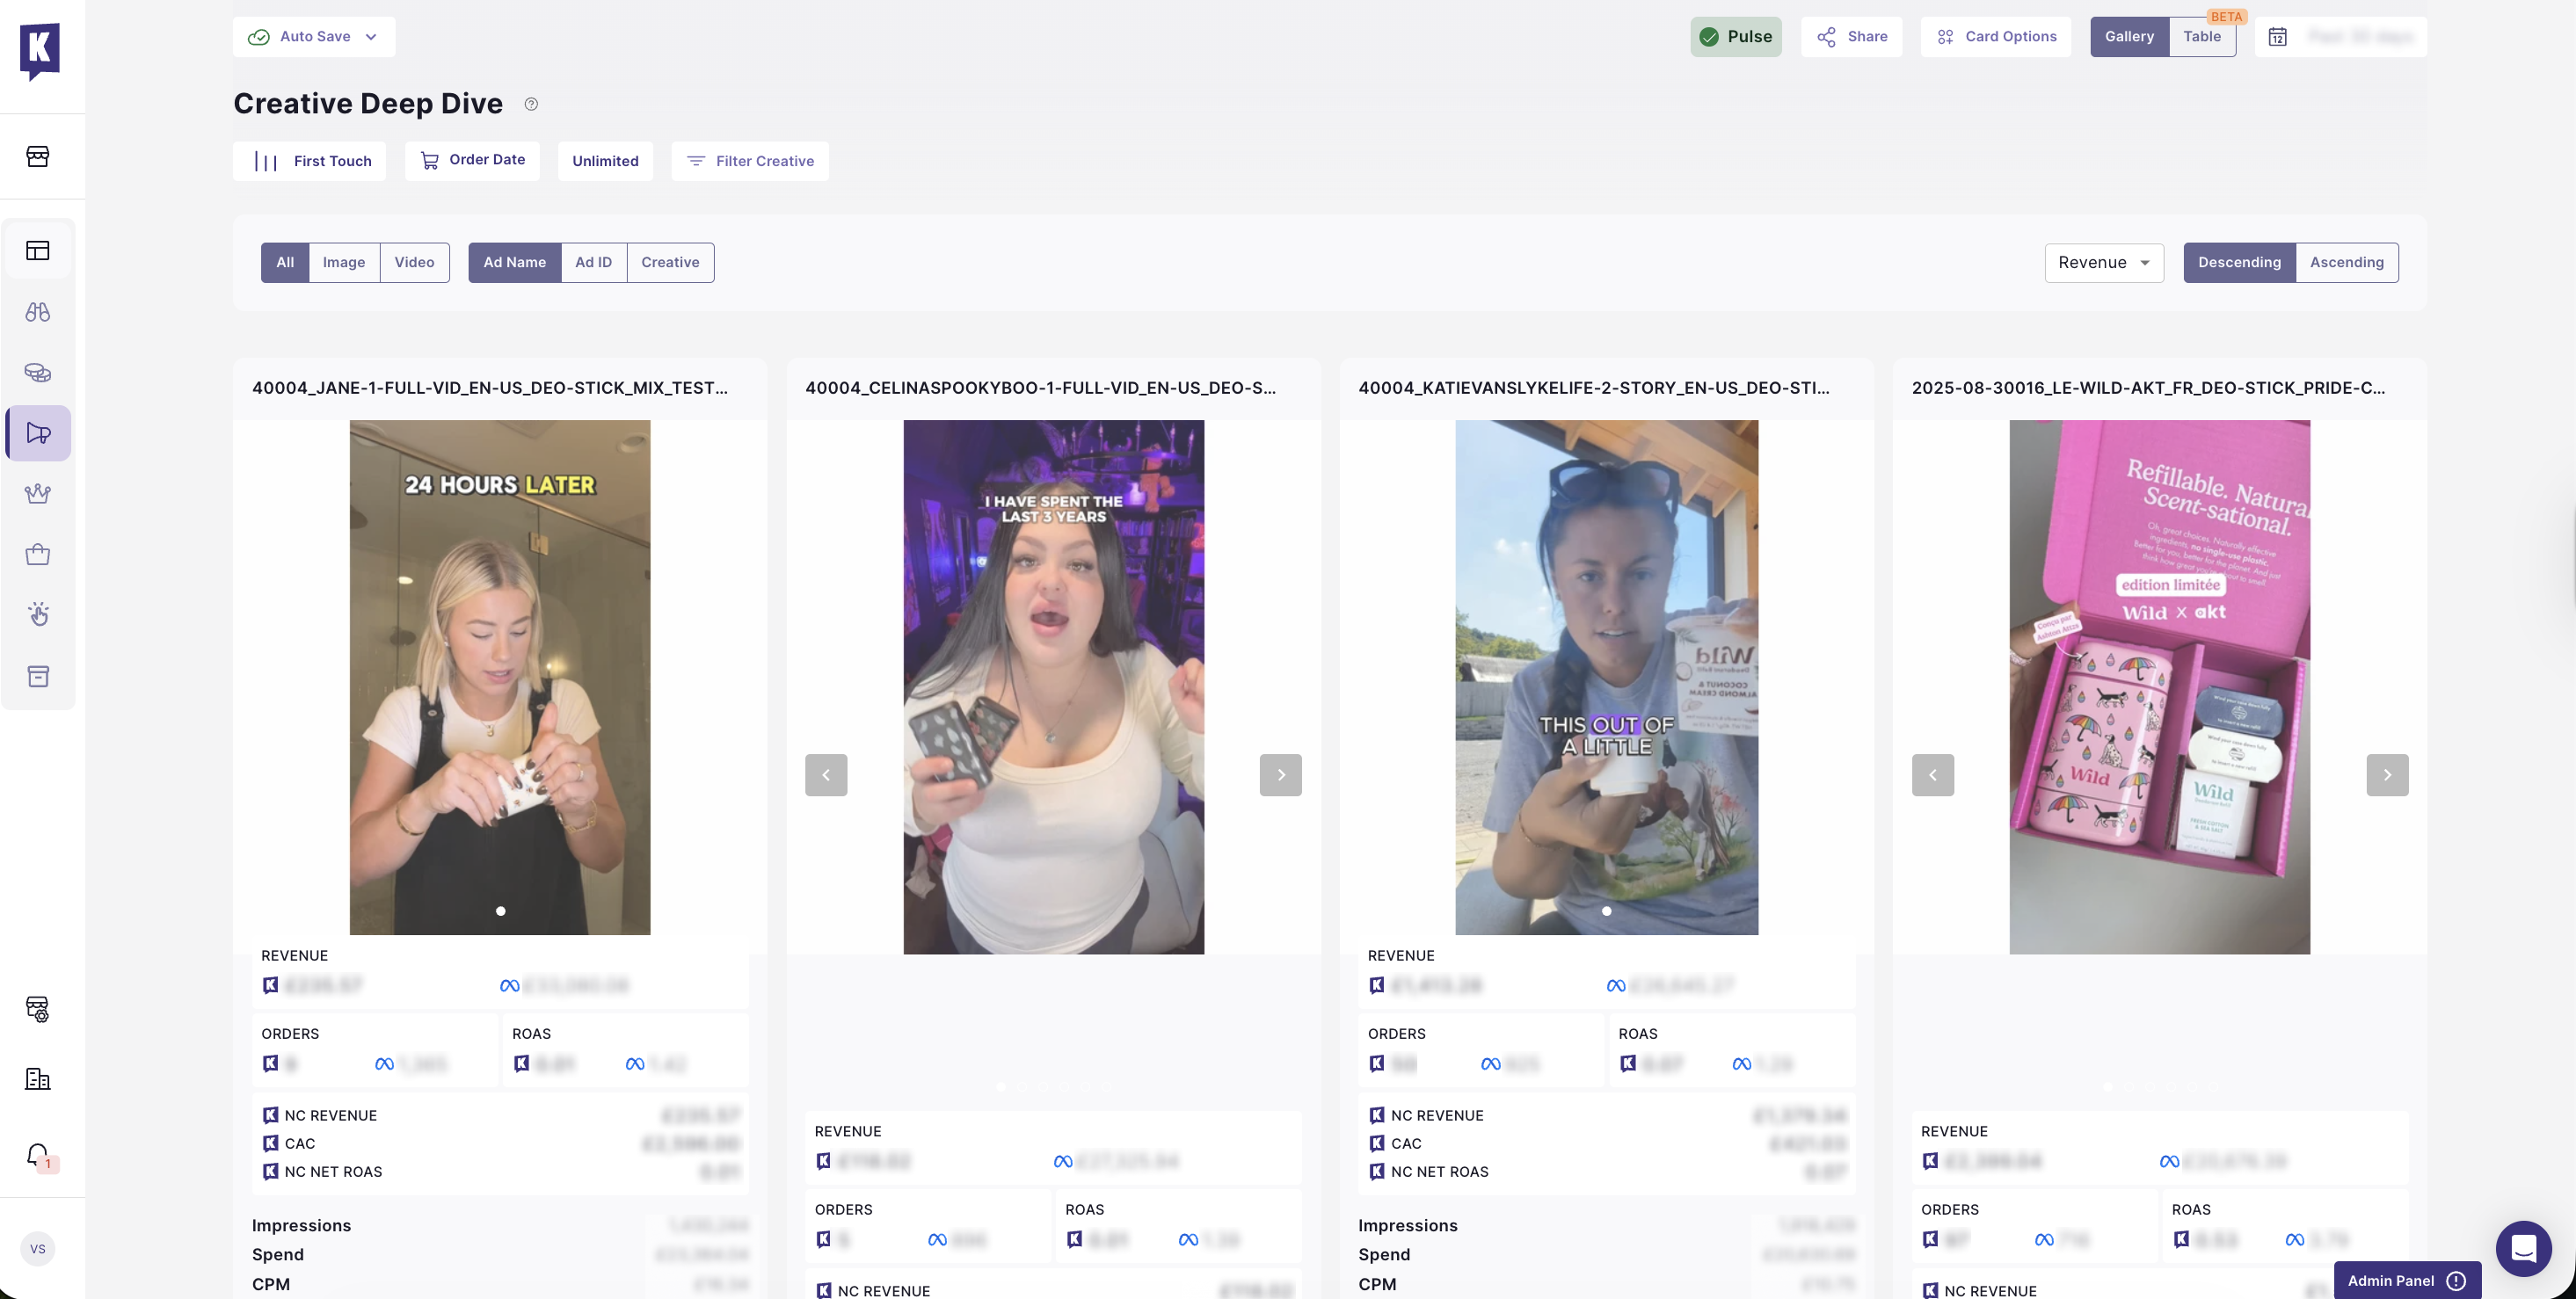Open the Filter Creative button
2576x1299 pixels.
click(750, 161)
